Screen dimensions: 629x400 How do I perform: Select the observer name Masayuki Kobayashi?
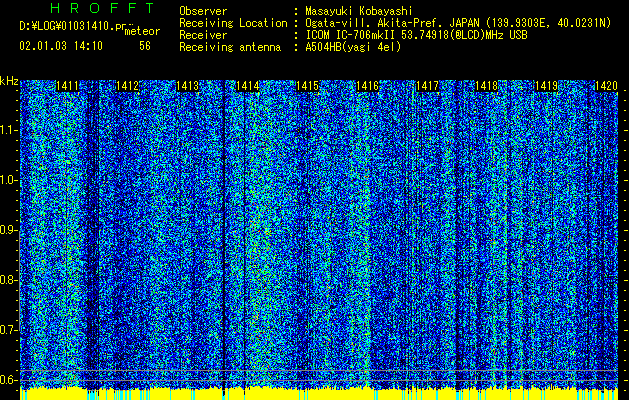[359, 11]
